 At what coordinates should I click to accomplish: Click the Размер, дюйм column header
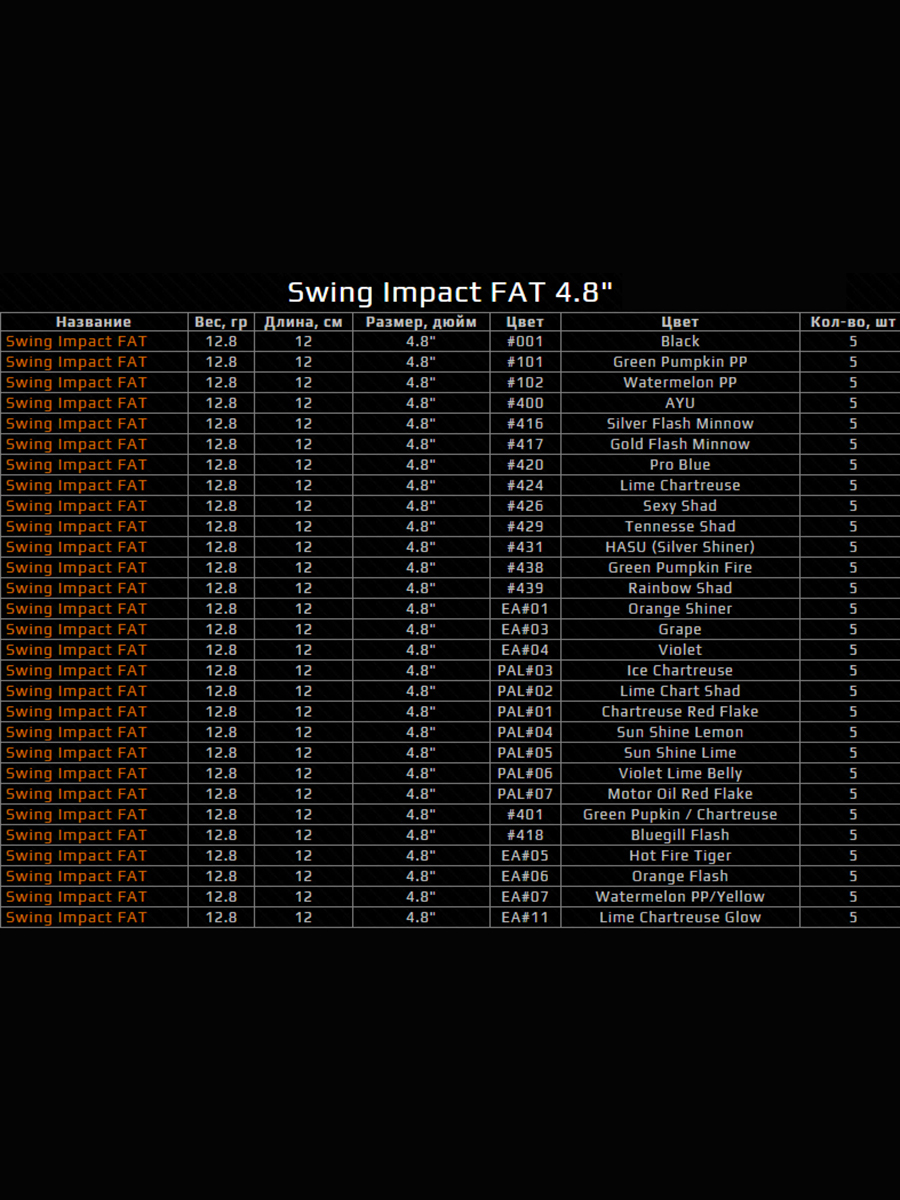[x=421, y=322]
